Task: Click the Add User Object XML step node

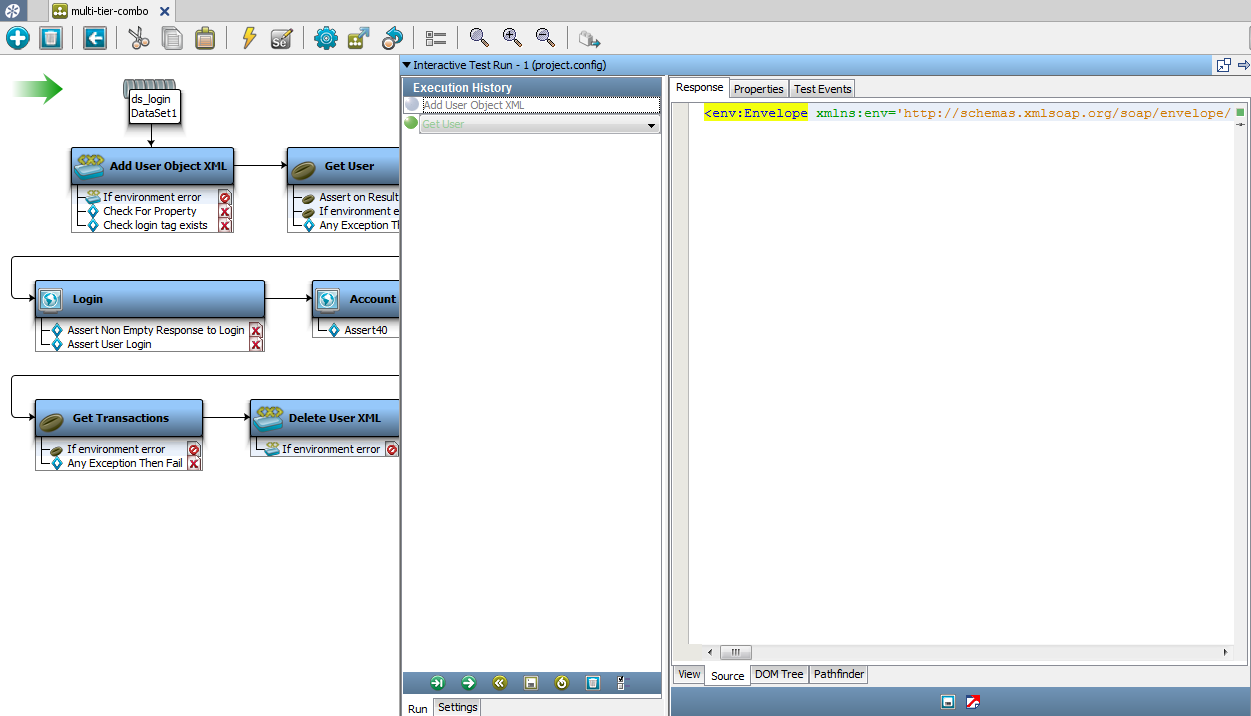Action: pos(152,166)
